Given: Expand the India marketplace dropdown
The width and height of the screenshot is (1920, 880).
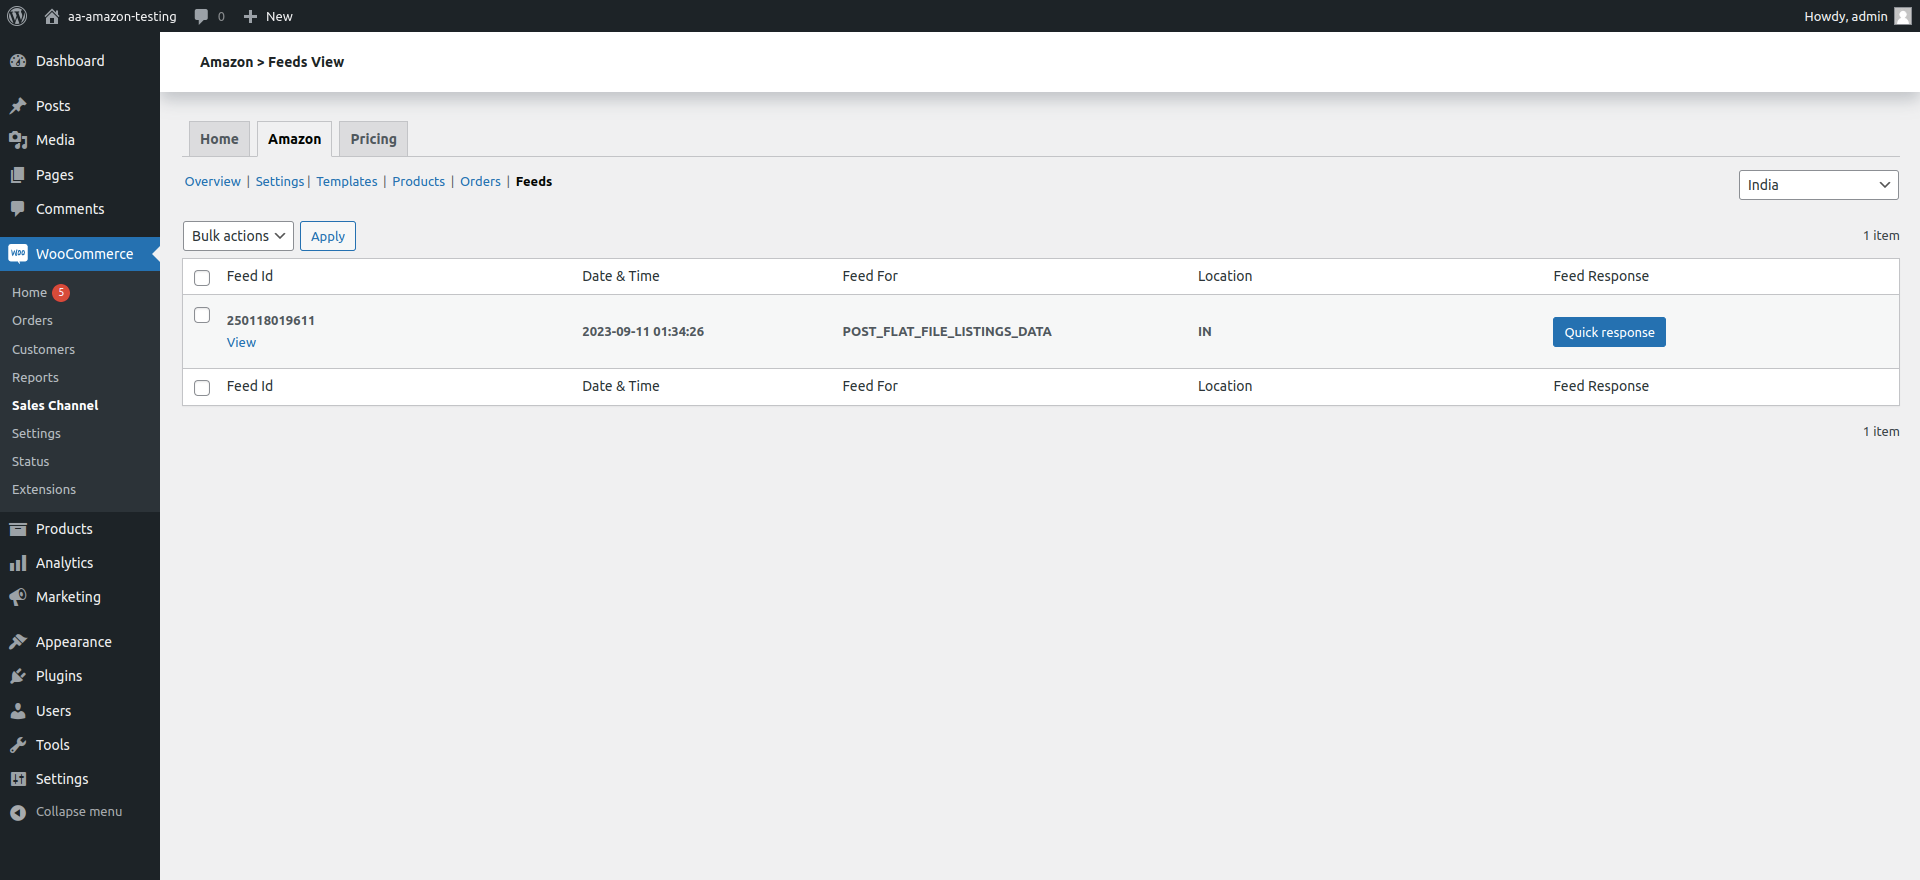Looking at the screenshot, I should pyautogui.click(x=1817, y=185).
